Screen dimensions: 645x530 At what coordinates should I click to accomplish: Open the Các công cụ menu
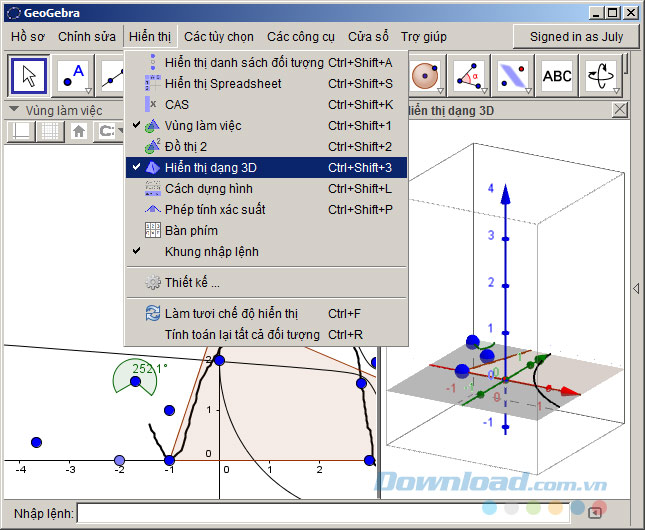click(x=301, y=36)
